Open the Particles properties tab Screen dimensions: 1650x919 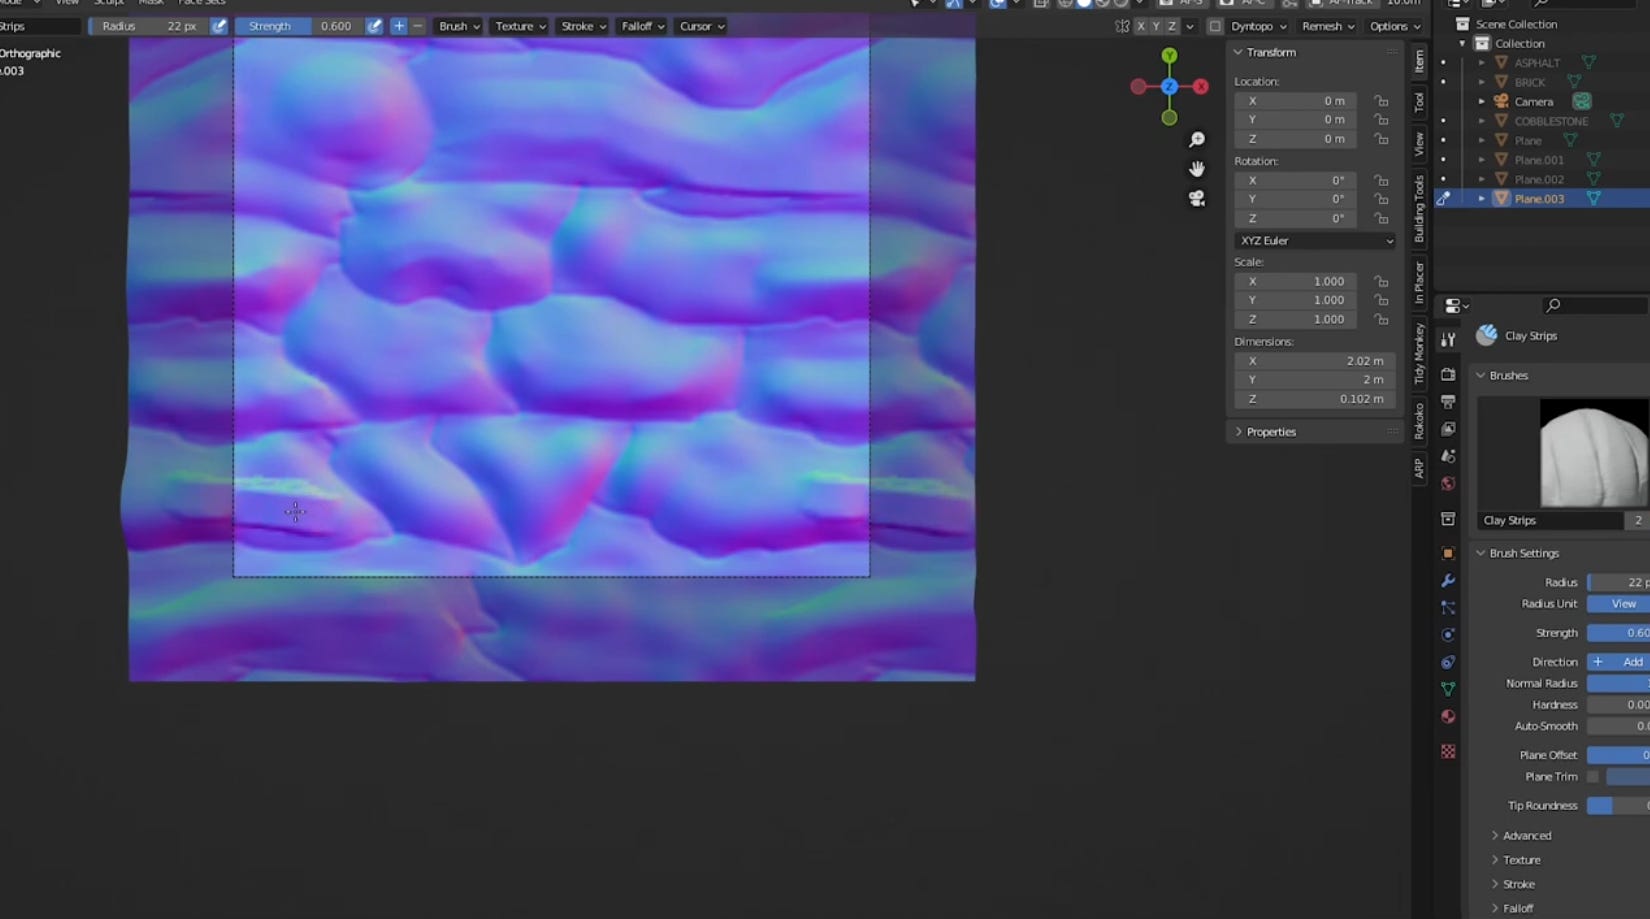1448,608
